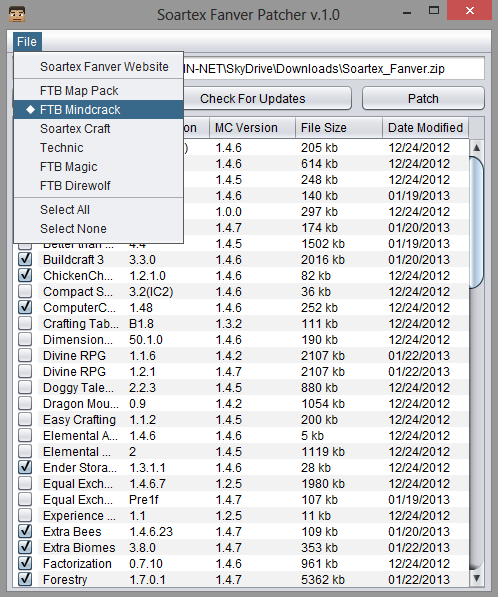
Task: Click Easy Crafting mod name
Action: [79, 420]
